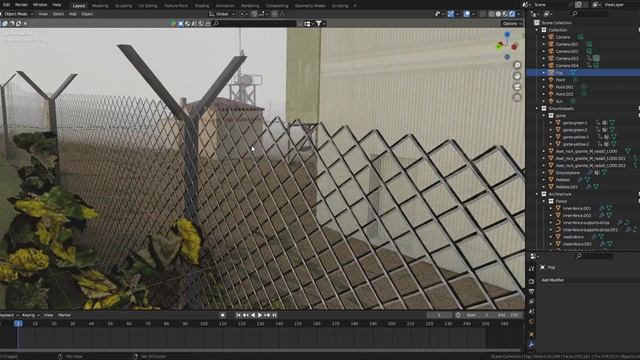The height and width of the screenshot is (360, 640).
Task: Open the Render properties tab
Action: (531, 282)
